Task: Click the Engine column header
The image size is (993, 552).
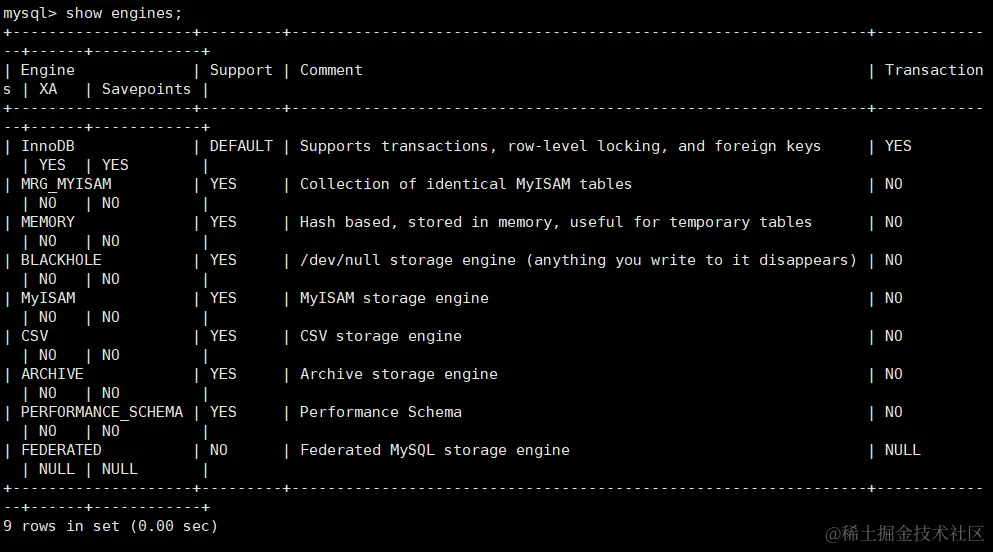Action: (x=47, y=70)
